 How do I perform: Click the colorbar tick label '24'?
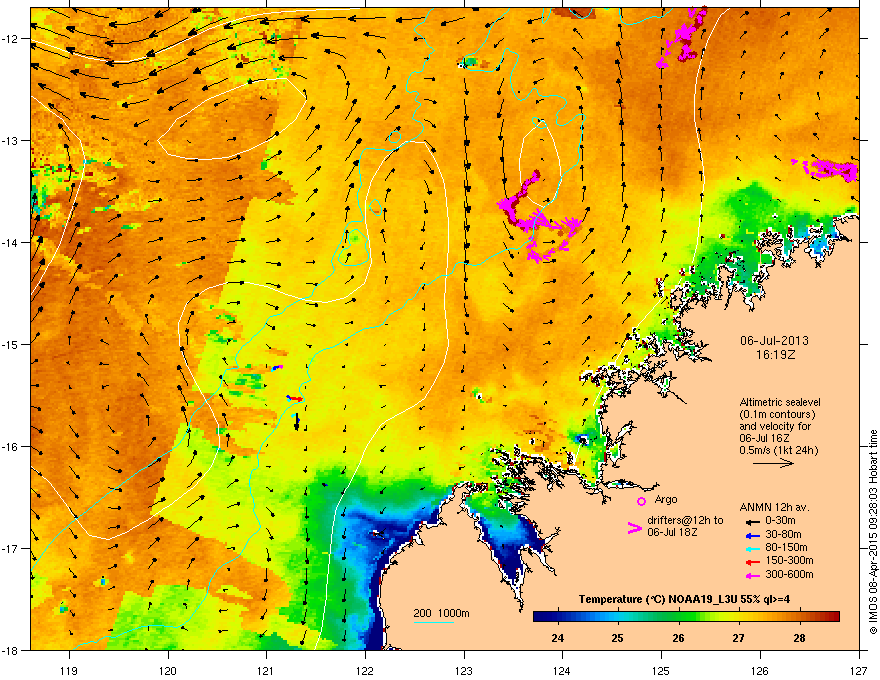coord(557,638)
